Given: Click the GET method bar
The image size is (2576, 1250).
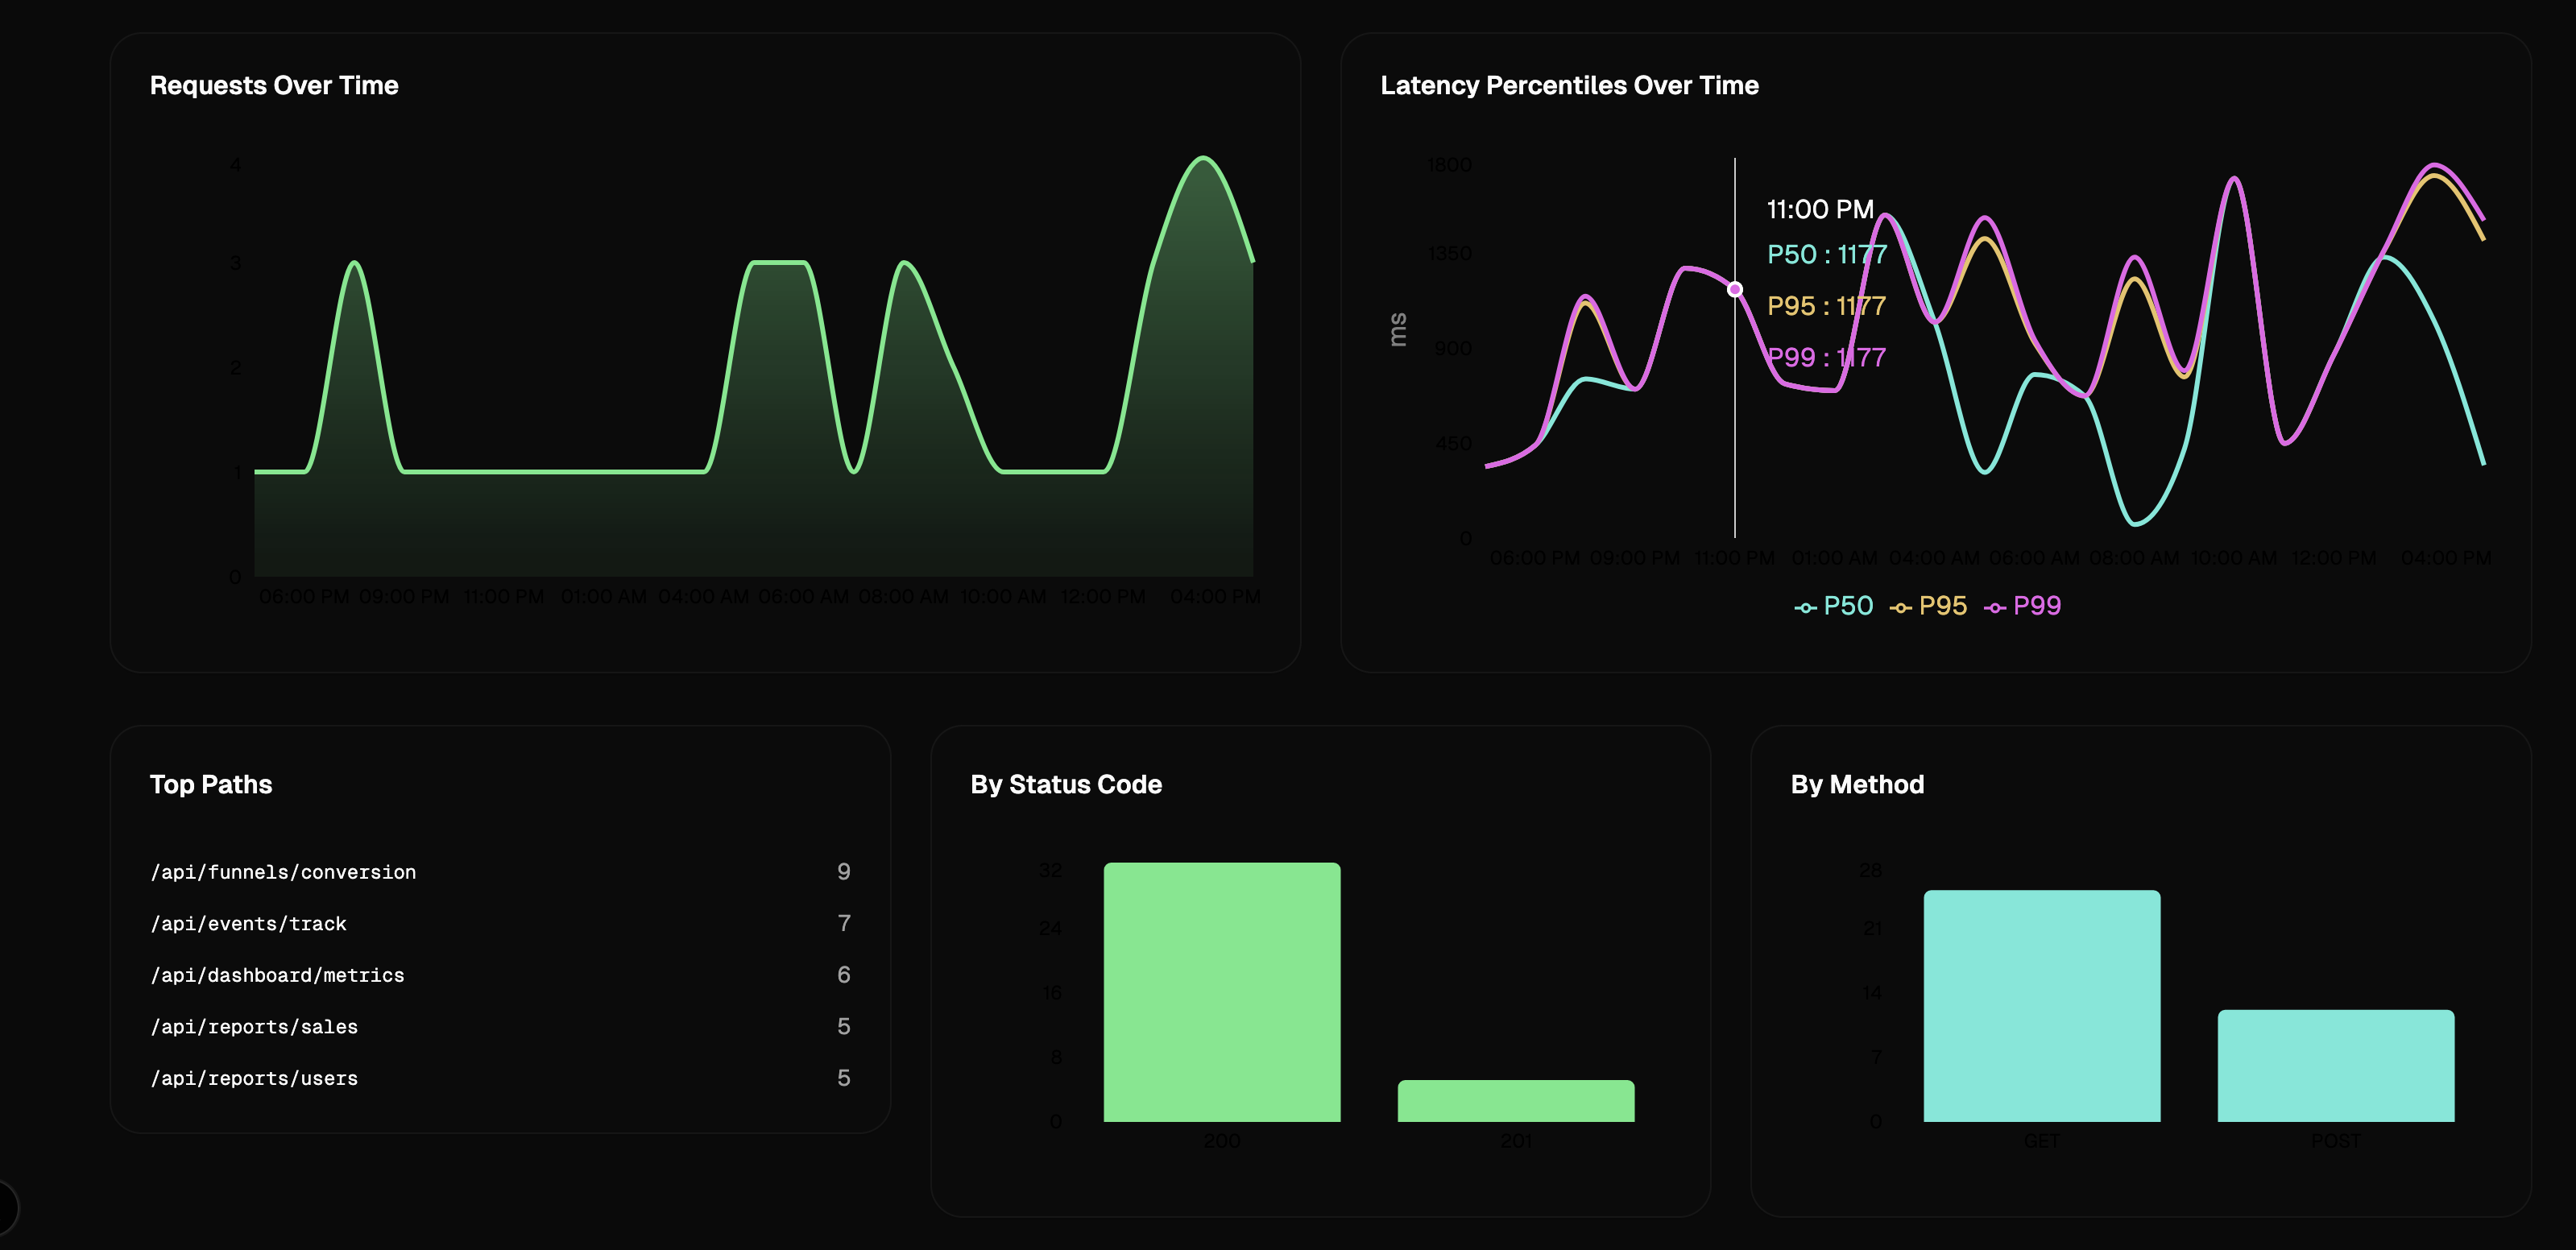Looking at the screenshot, I should [x=2041, y=1005].
